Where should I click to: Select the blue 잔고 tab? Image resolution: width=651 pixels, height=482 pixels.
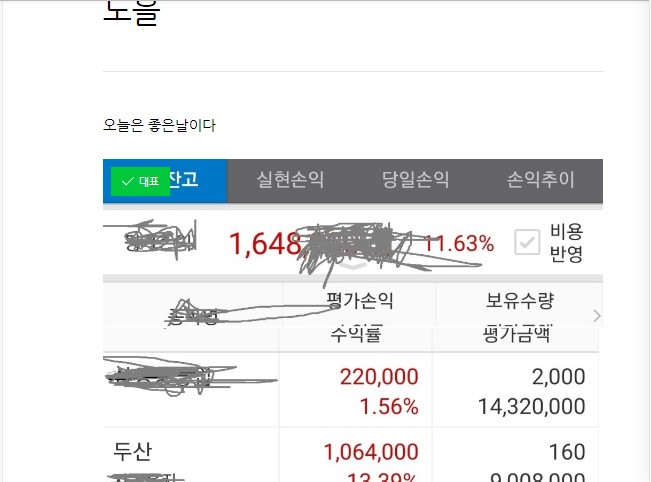point(165,181)
